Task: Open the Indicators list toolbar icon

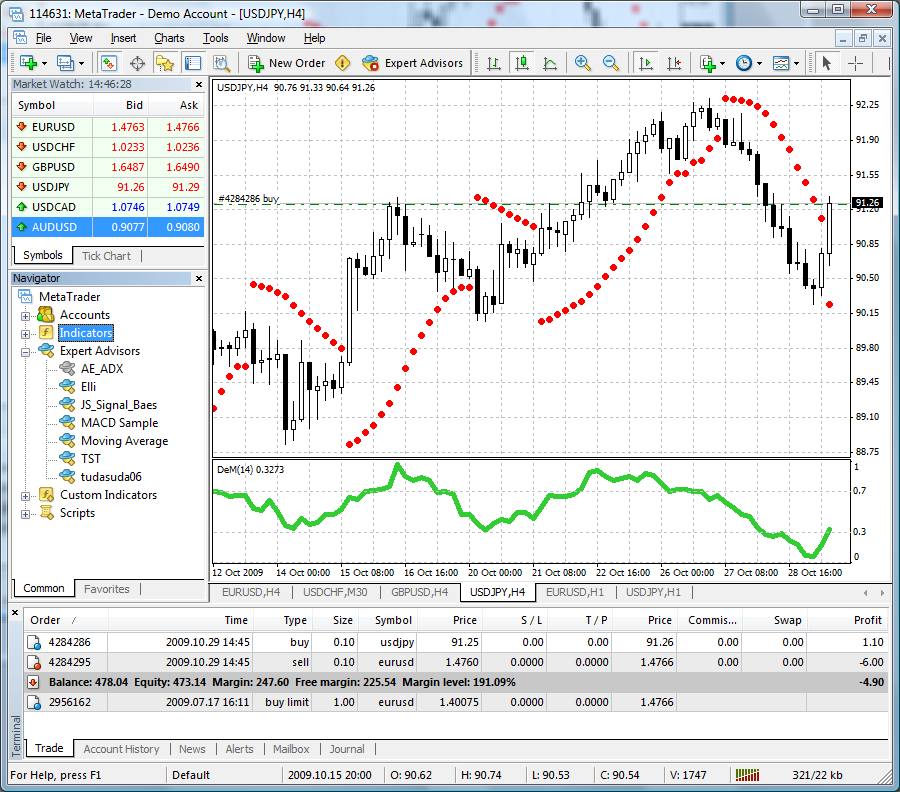Action: [x=708, y=63]
